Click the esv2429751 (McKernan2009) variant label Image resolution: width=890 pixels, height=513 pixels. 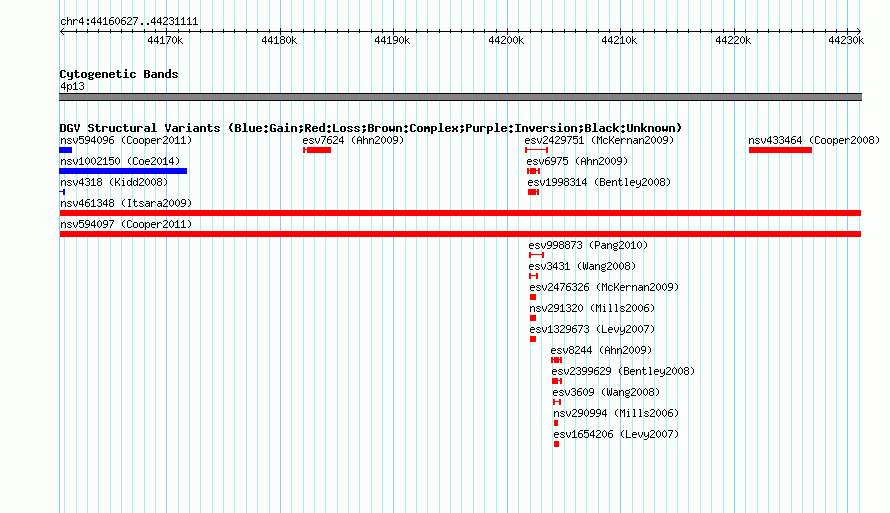(599, 140)
